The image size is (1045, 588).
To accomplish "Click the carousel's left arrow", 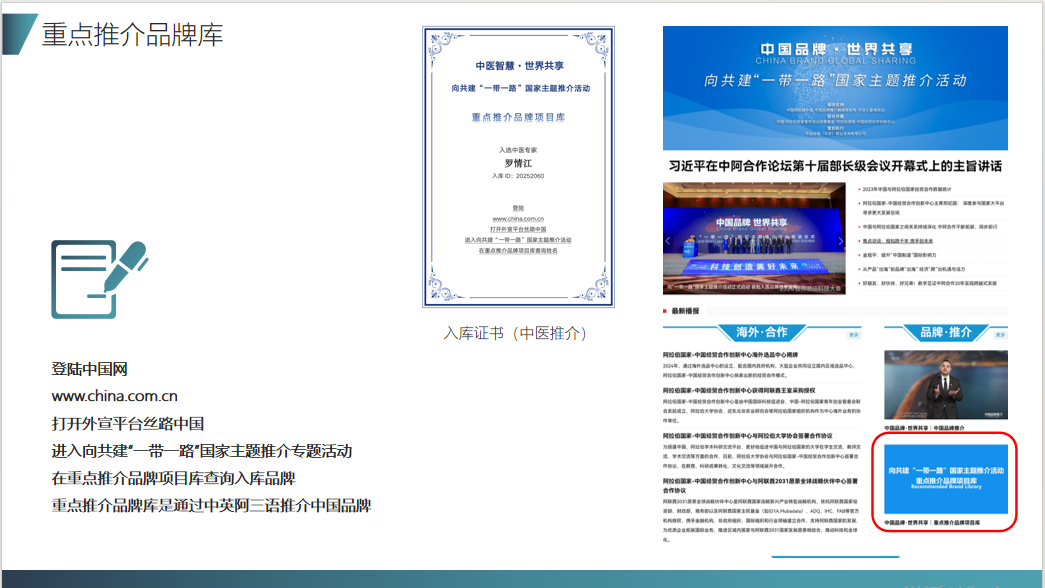I will point(669,241).
